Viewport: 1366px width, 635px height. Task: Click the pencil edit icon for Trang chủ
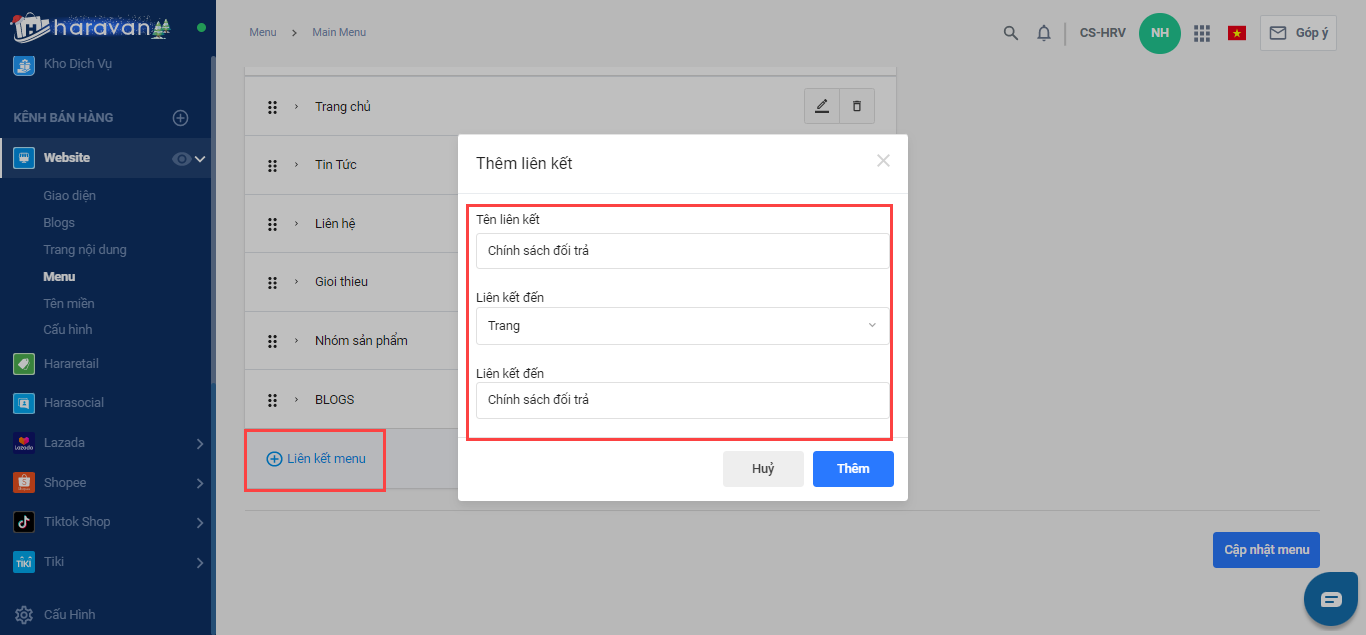point(822,106)
